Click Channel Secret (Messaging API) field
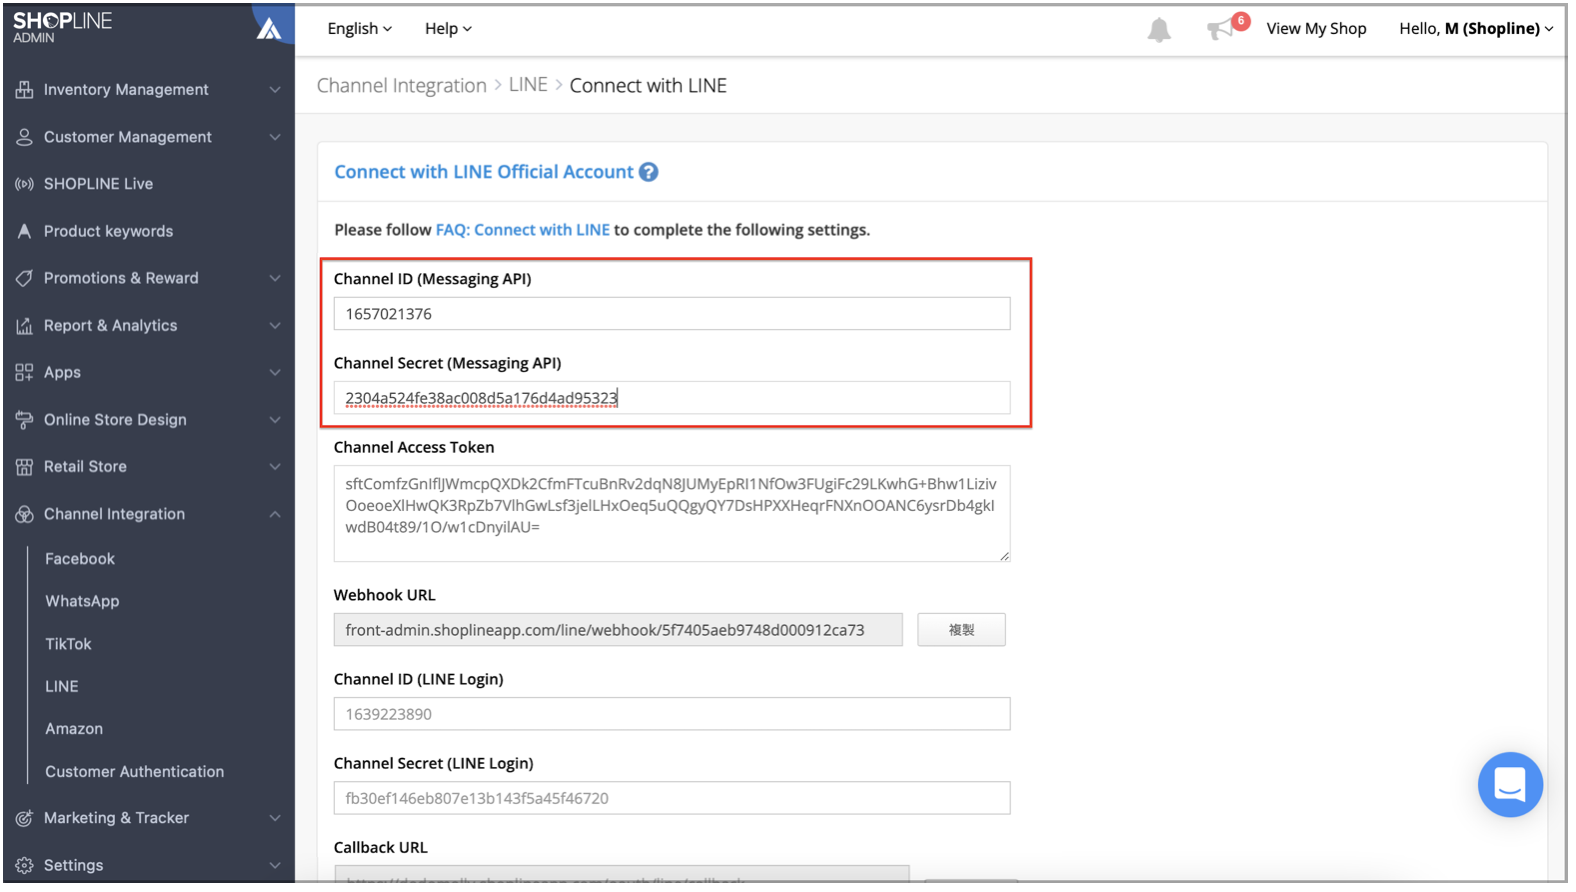The image size is (1576, 892). 672,398
